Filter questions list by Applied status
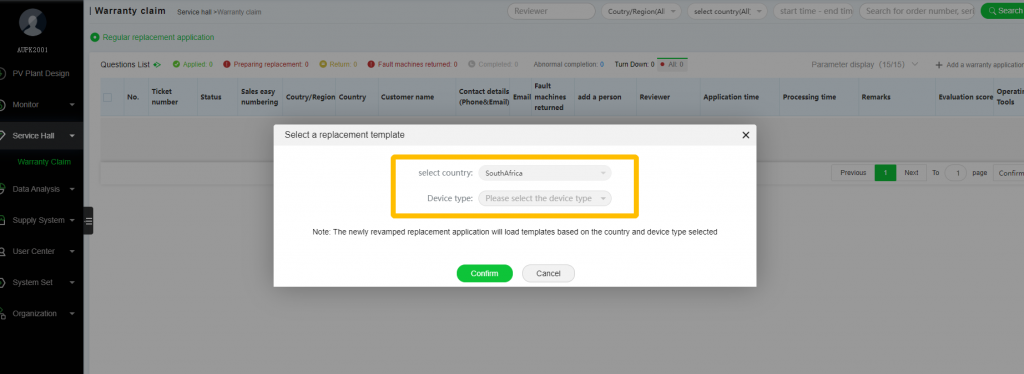This screenshot has width=1024, height=374. tap(193, 65)
